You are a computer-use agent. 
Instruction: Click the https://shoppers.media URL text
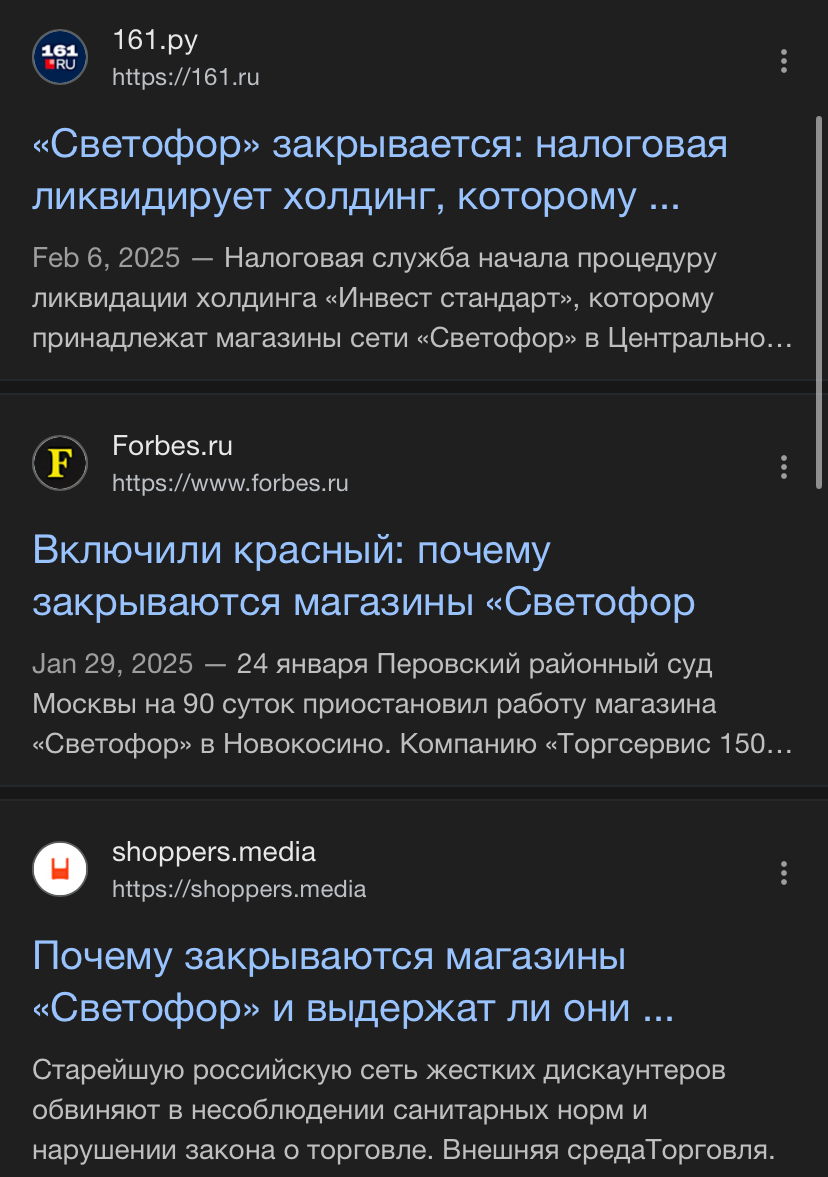239,889
